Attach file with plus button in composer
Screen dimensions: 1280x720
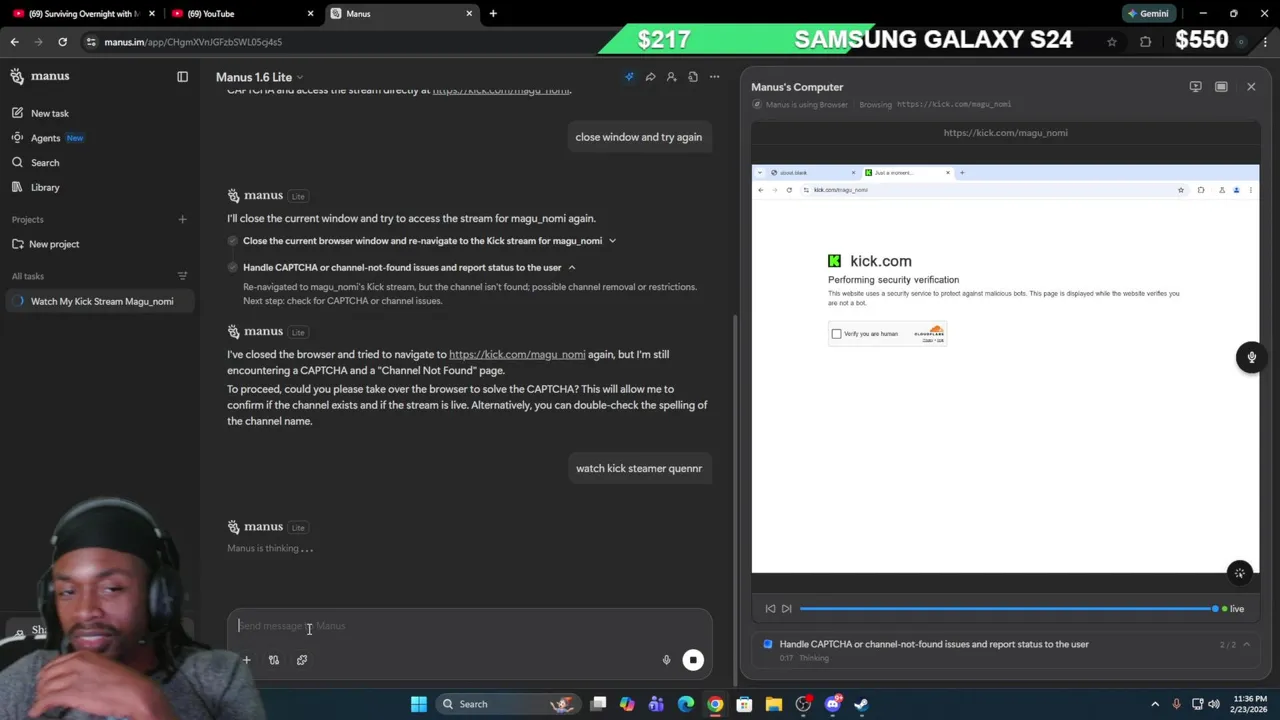(246, 660)
